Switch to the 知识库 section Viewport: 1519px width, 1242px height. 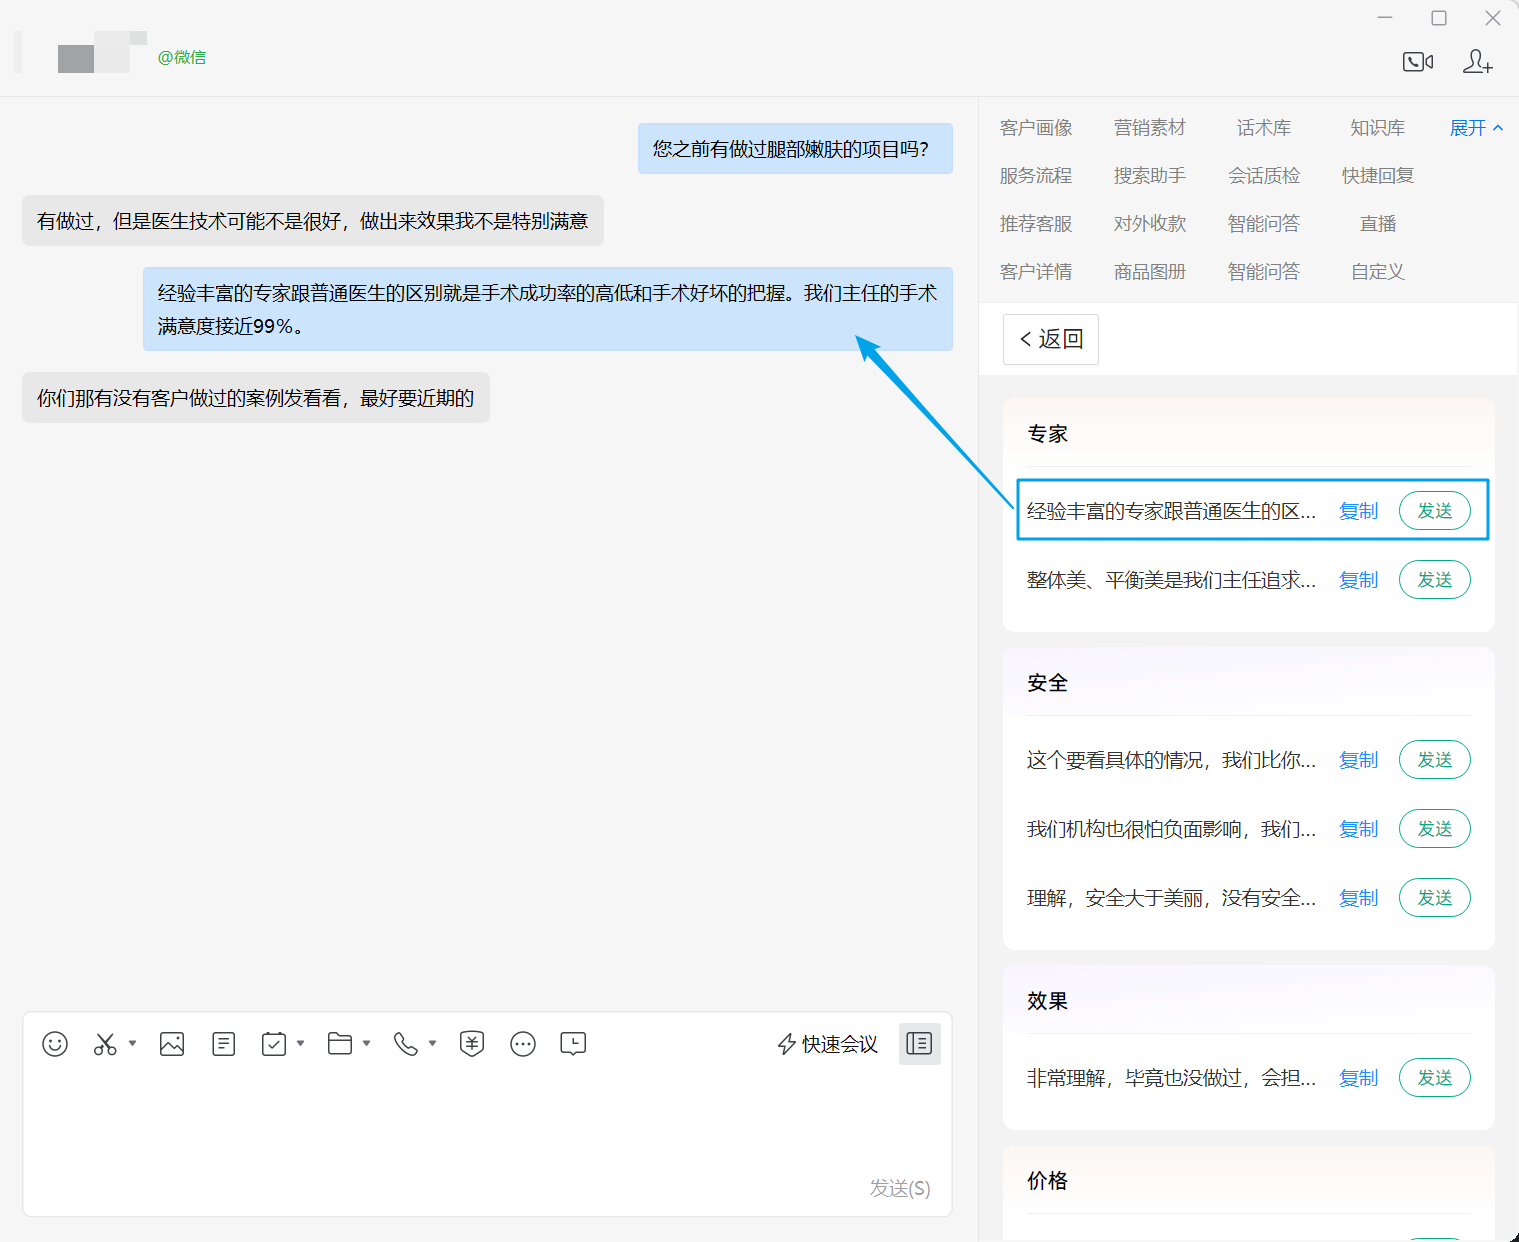pyautogui.click(x=1377, y=127)
